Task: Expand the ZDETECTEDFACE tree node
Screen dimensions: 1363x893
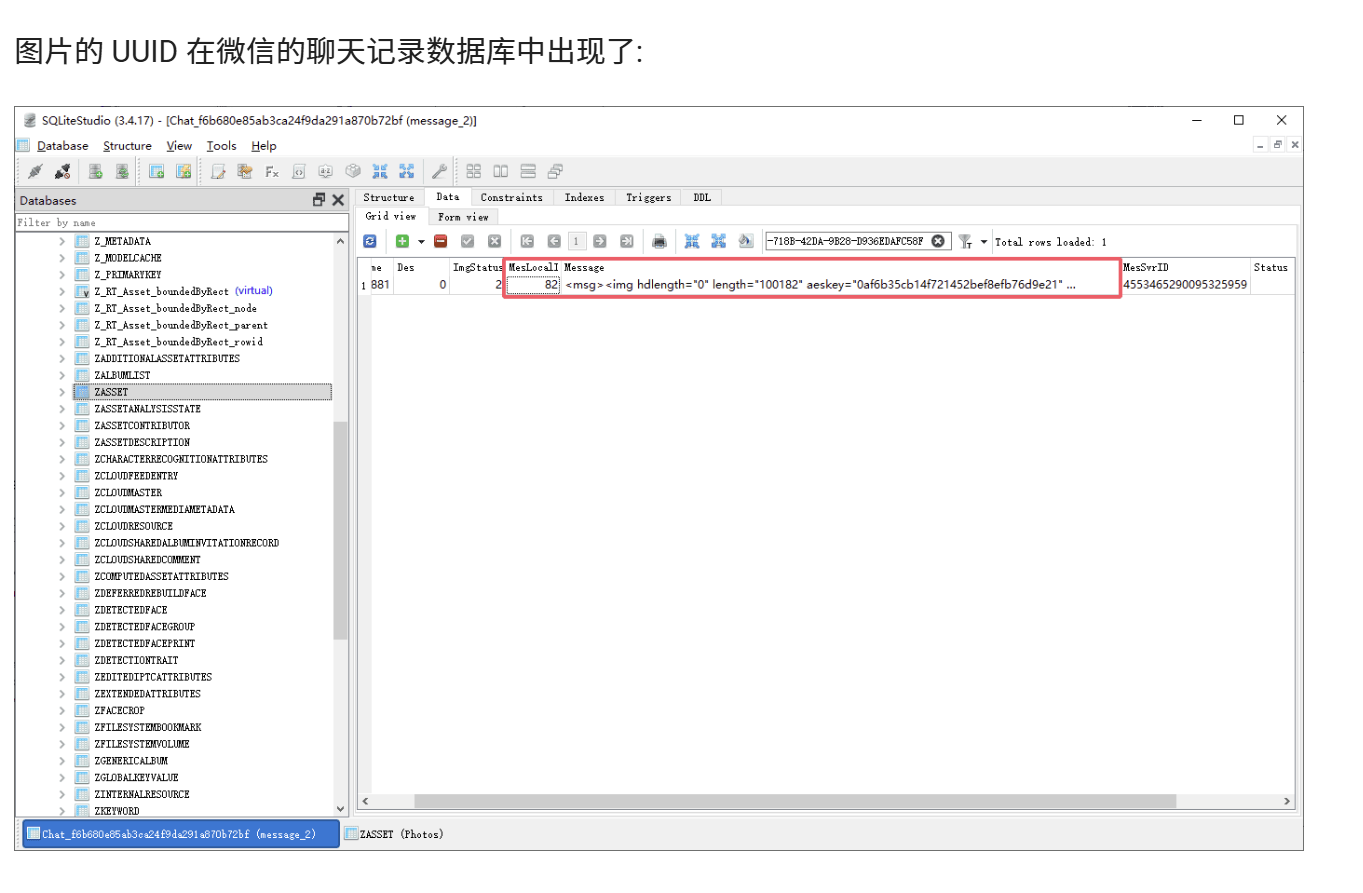Action: (62, 610)
